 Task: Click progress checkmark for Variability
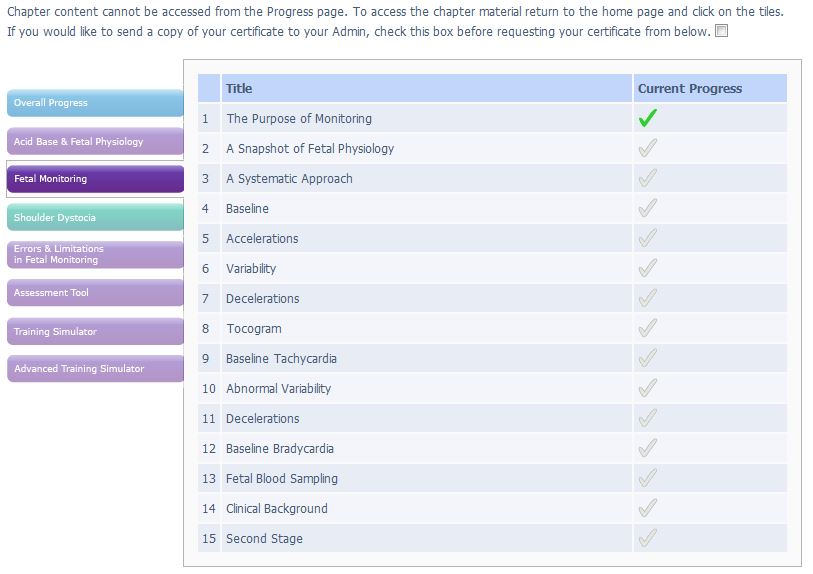click(x=647, y=268)
